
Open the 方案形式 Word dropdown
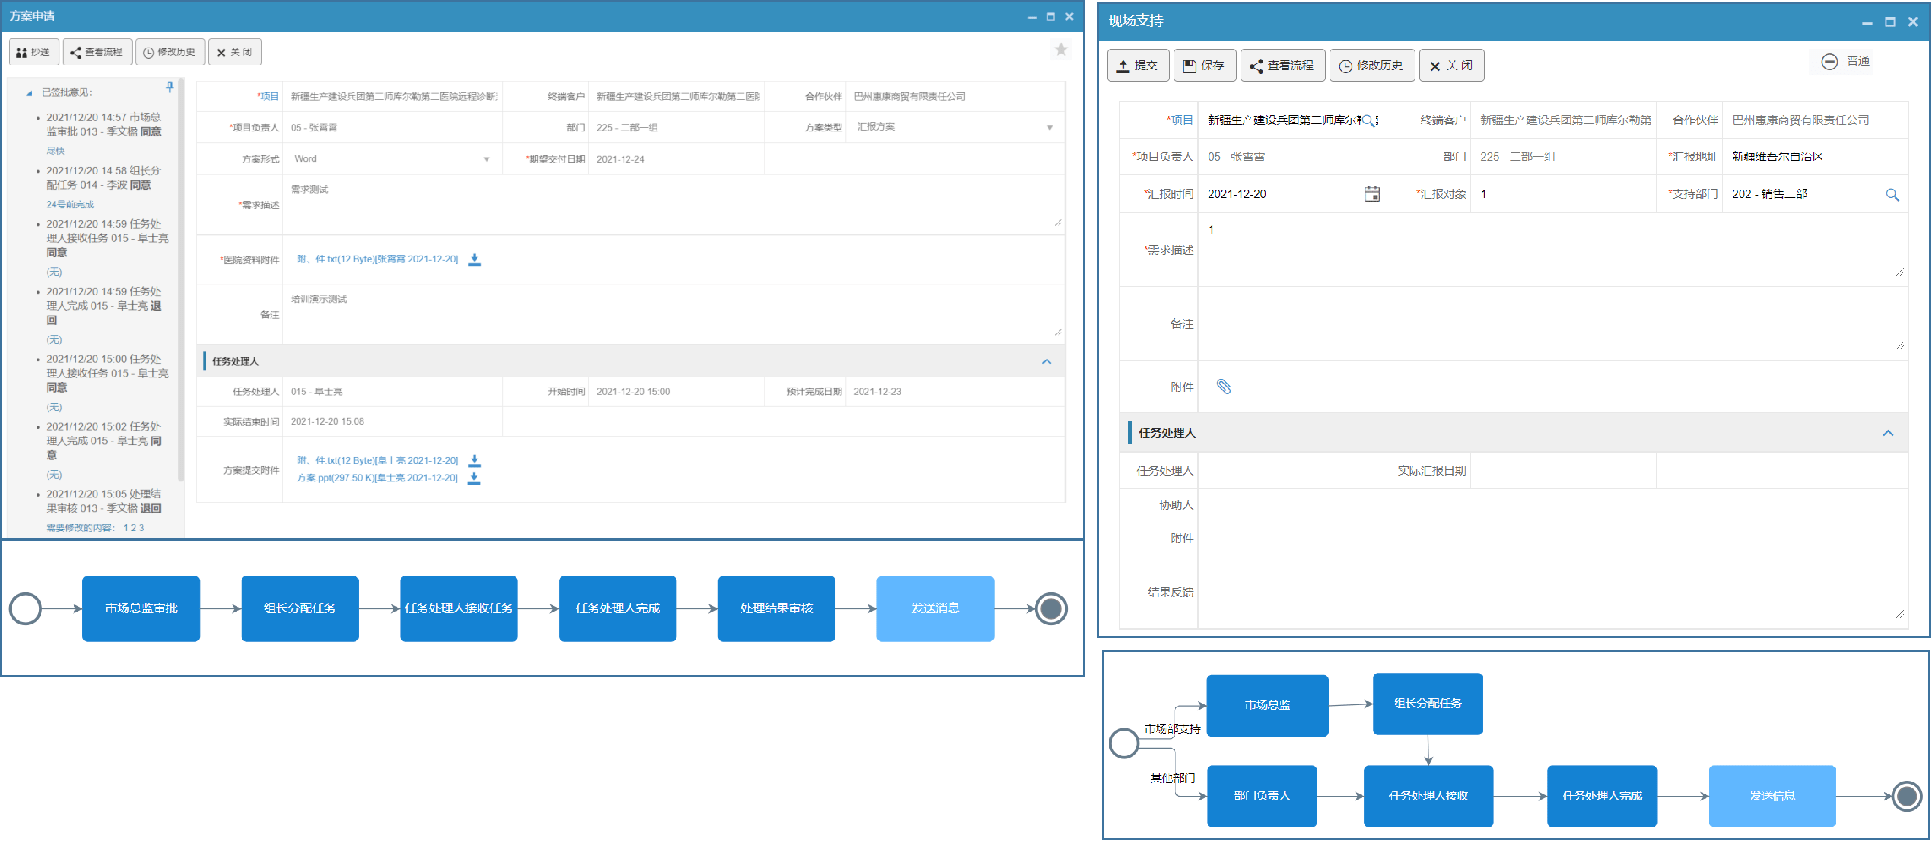[487, 159]
